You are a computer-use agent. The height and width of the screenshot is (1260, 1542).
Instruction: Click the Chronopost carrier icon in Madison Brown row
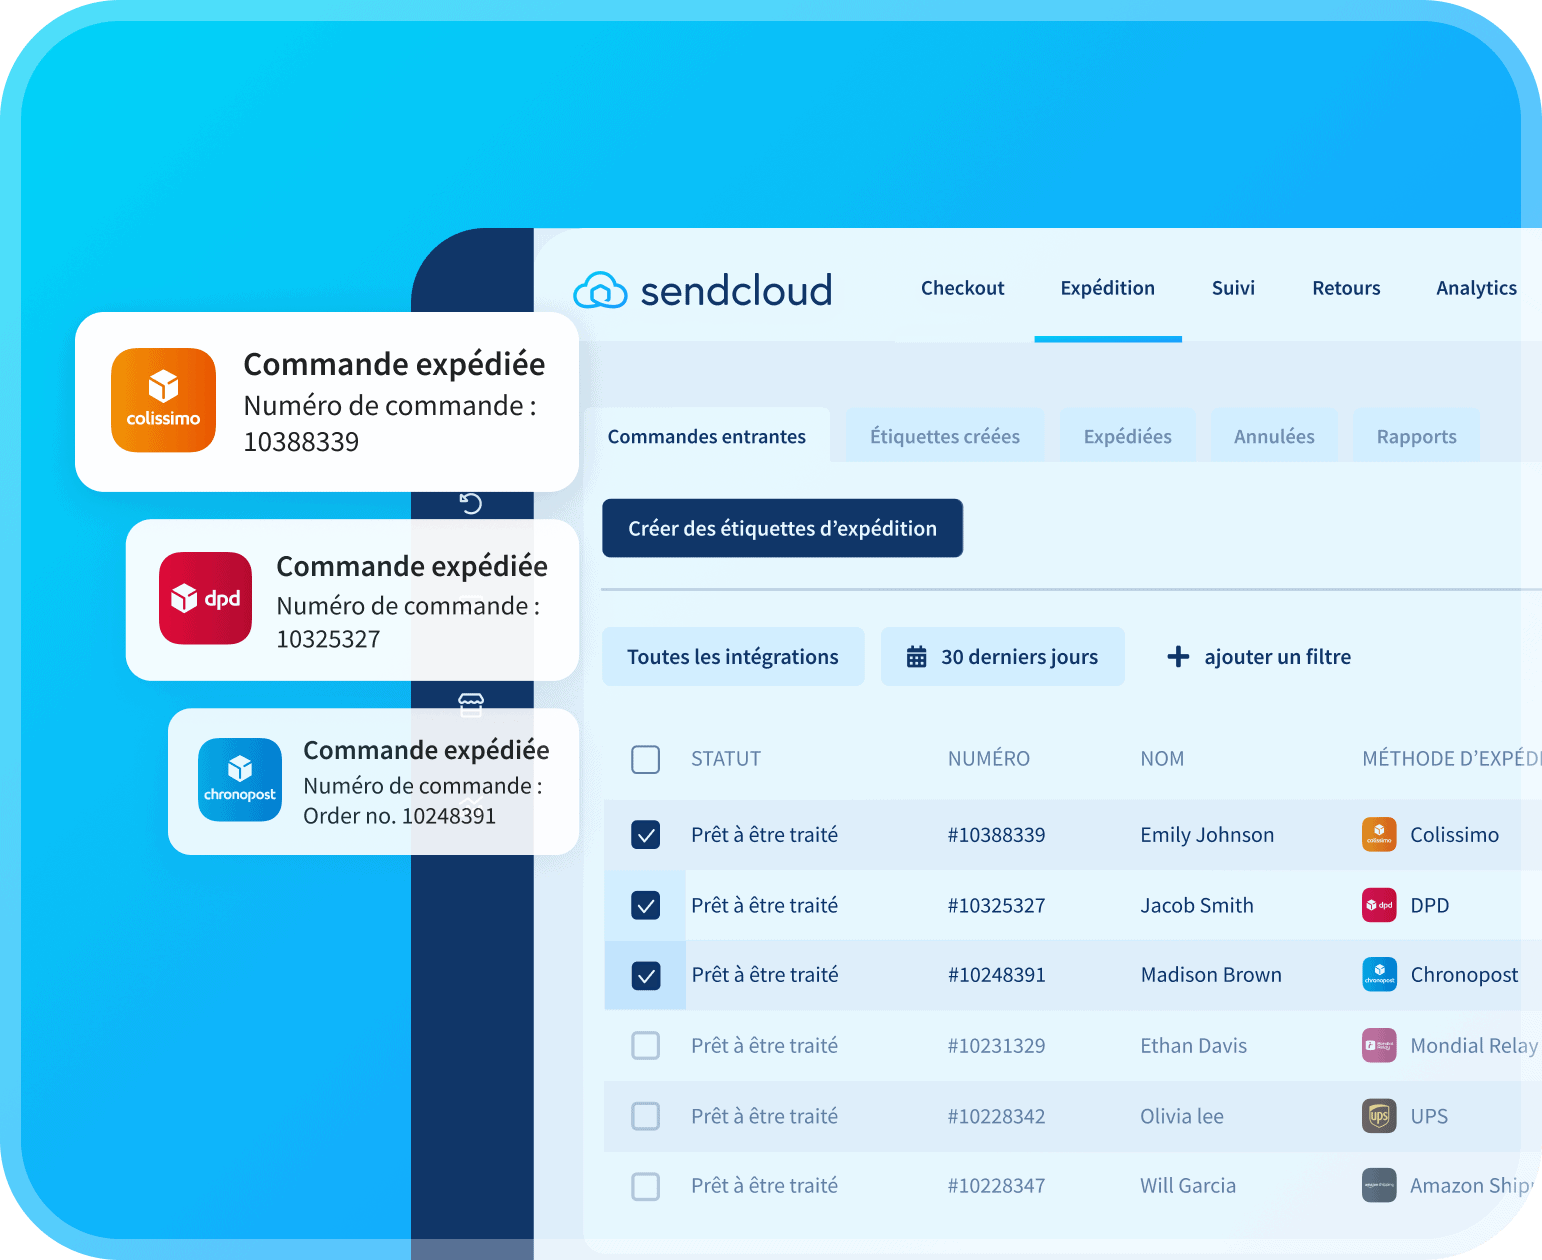tap(1379, 974)
